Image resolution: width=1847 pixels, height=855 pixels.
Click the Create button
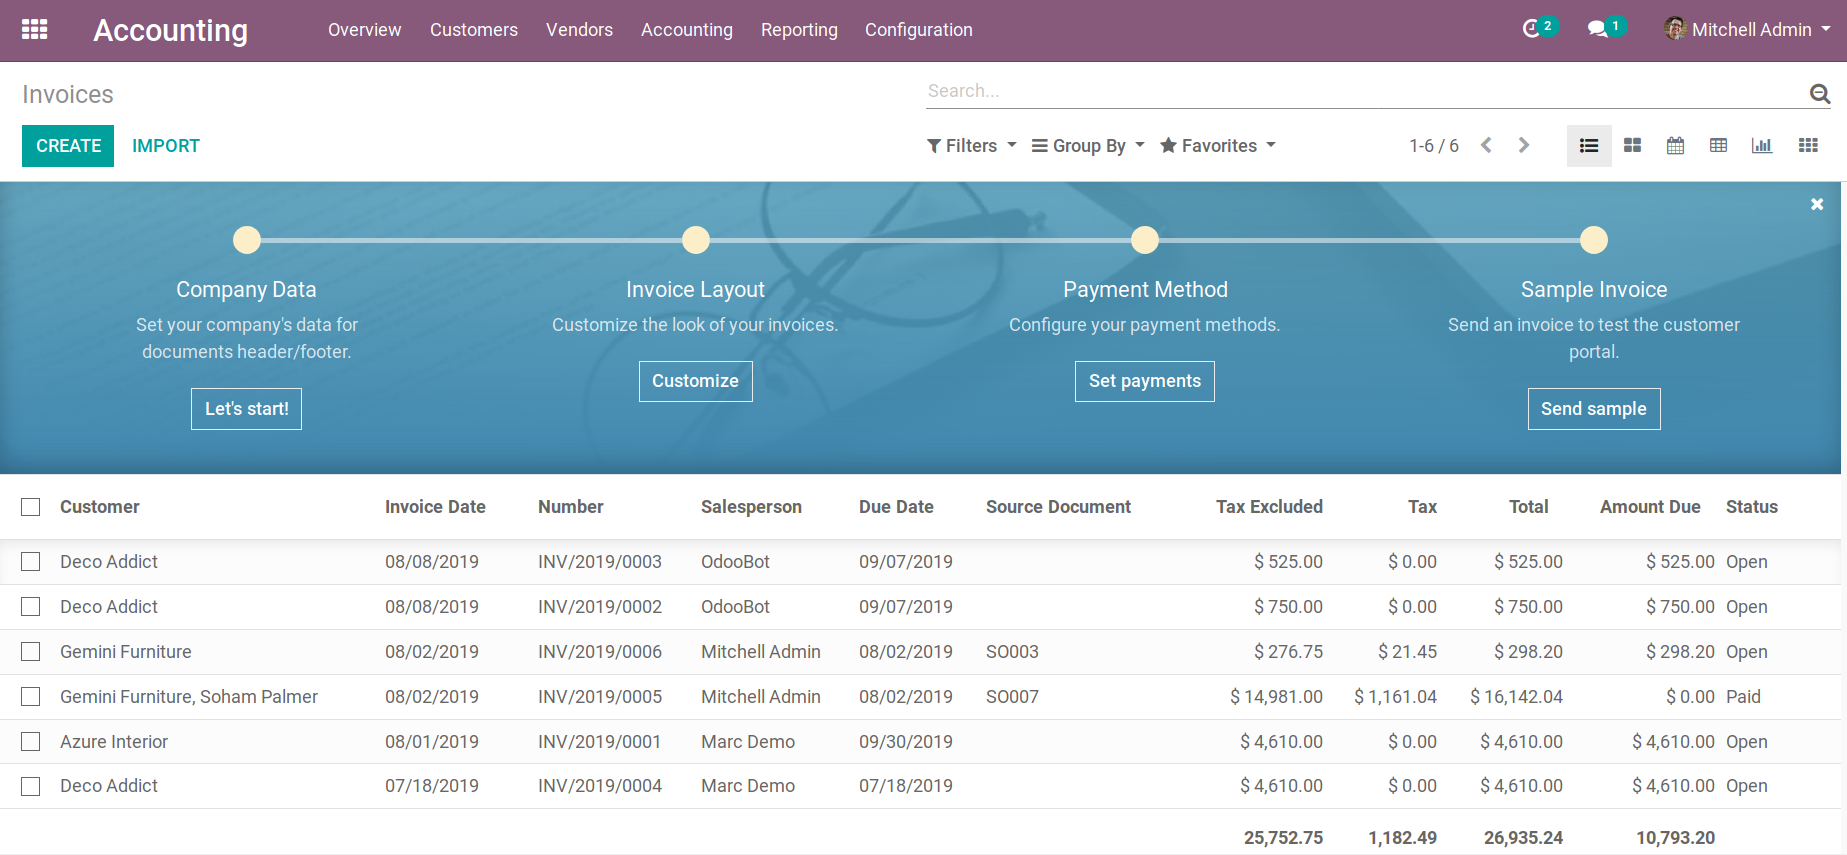tap(68, 146)
